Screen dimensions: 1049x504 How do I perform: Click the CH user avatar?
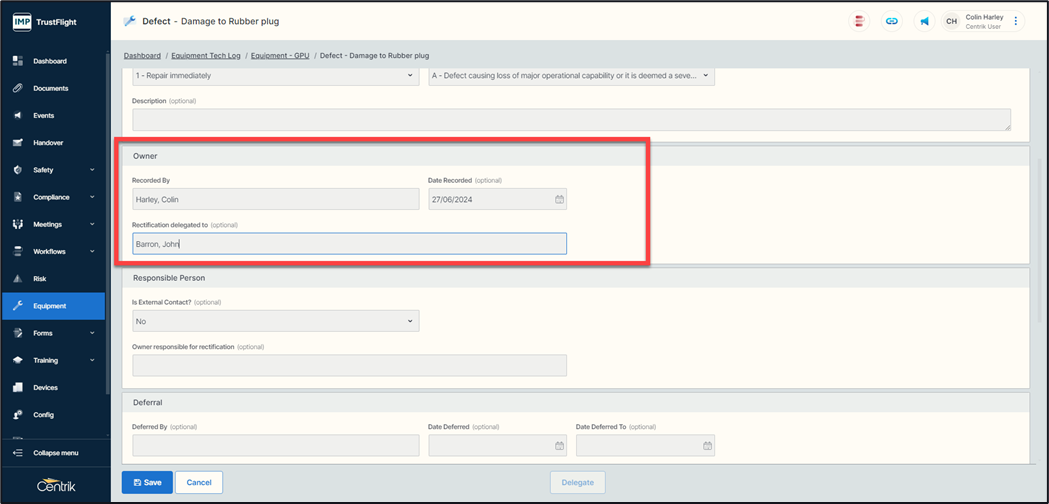point(951,21)
